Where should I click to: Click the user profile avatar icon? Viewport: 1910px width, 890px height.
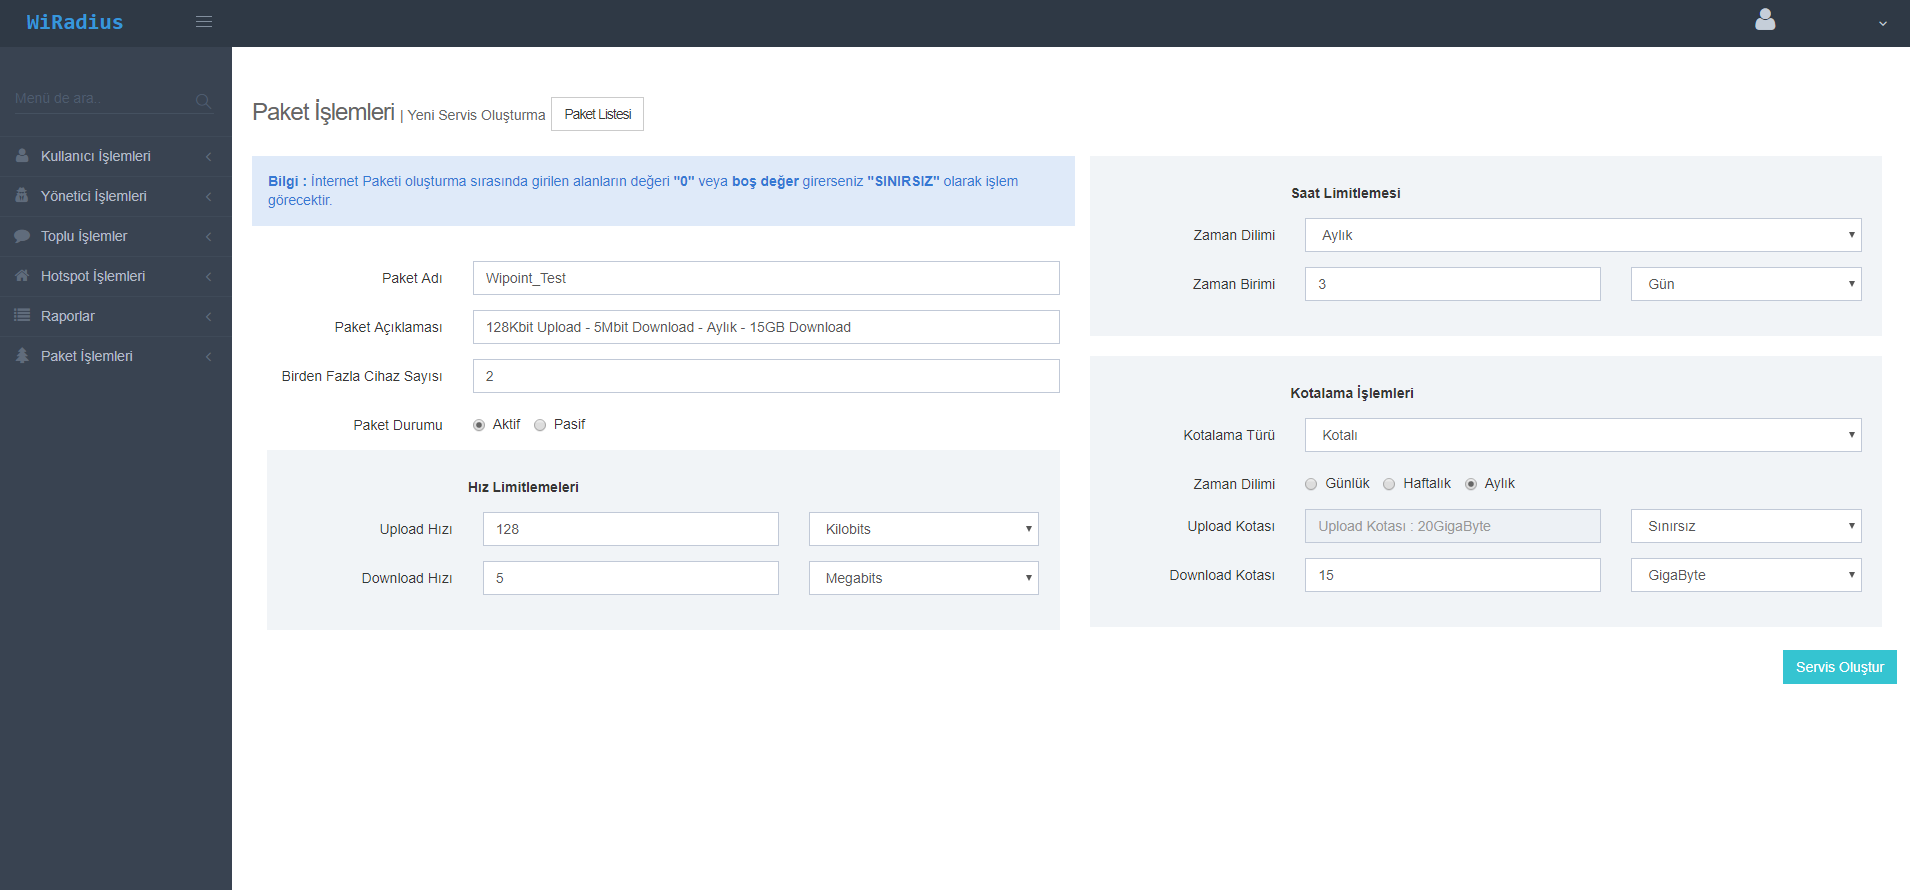tap(1765, 20)
